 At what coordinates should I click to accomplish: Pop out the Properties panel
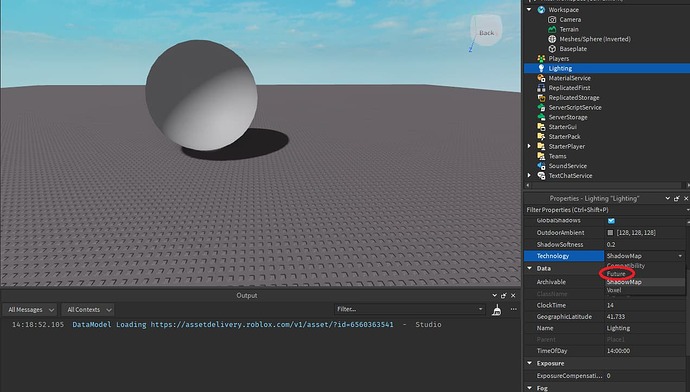click(x=677, y=198)
